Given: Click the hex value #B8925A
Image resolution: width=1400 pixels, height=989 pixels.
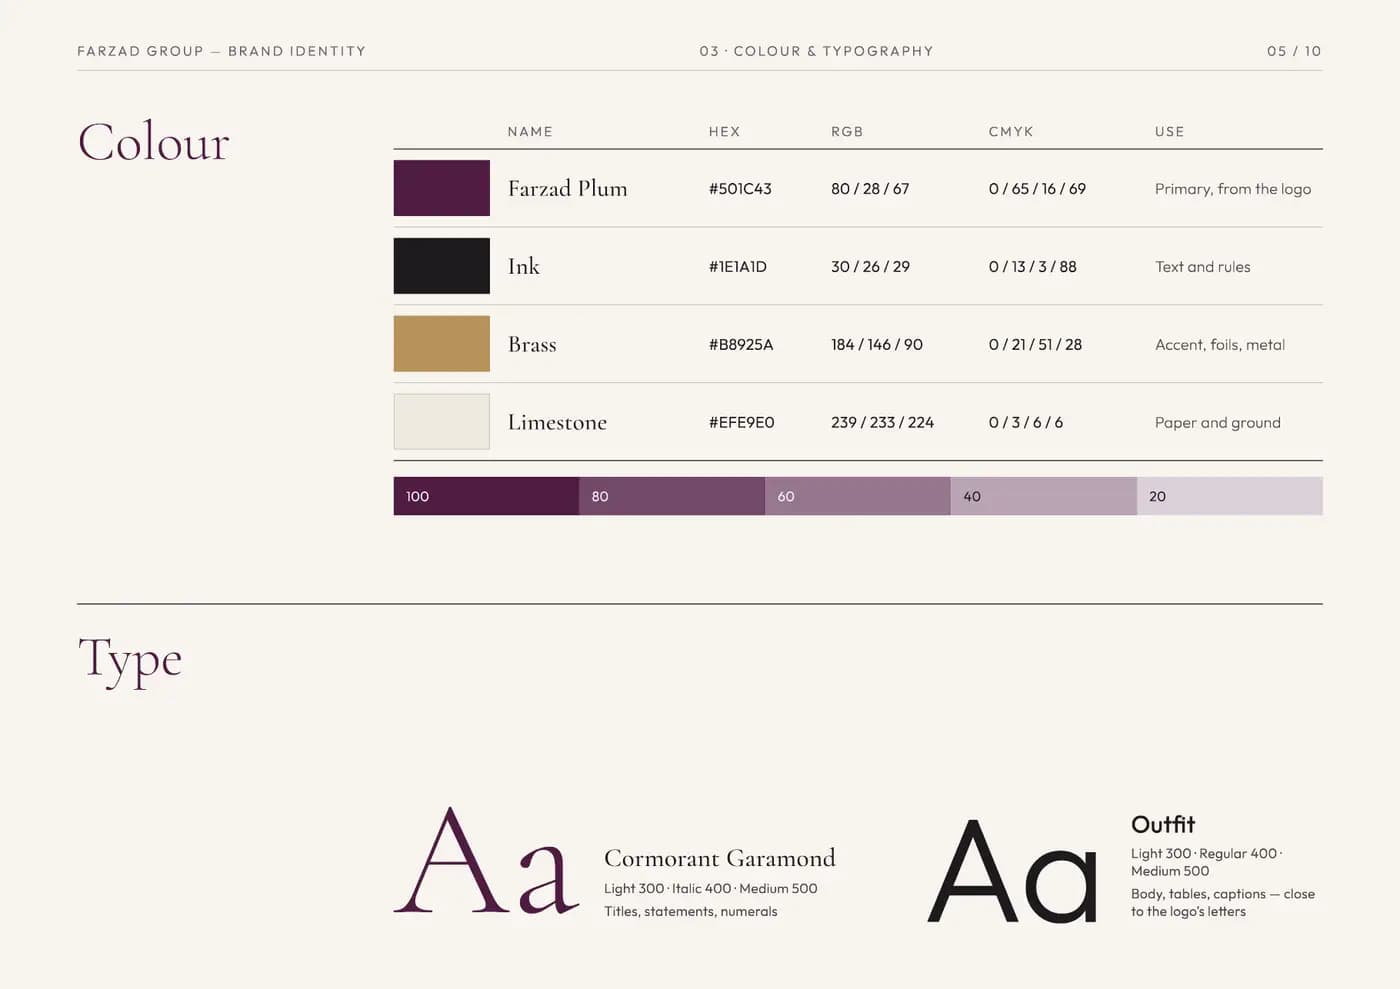Looking at the screenshot, I should pyautogui.click(x=741, y=345).
